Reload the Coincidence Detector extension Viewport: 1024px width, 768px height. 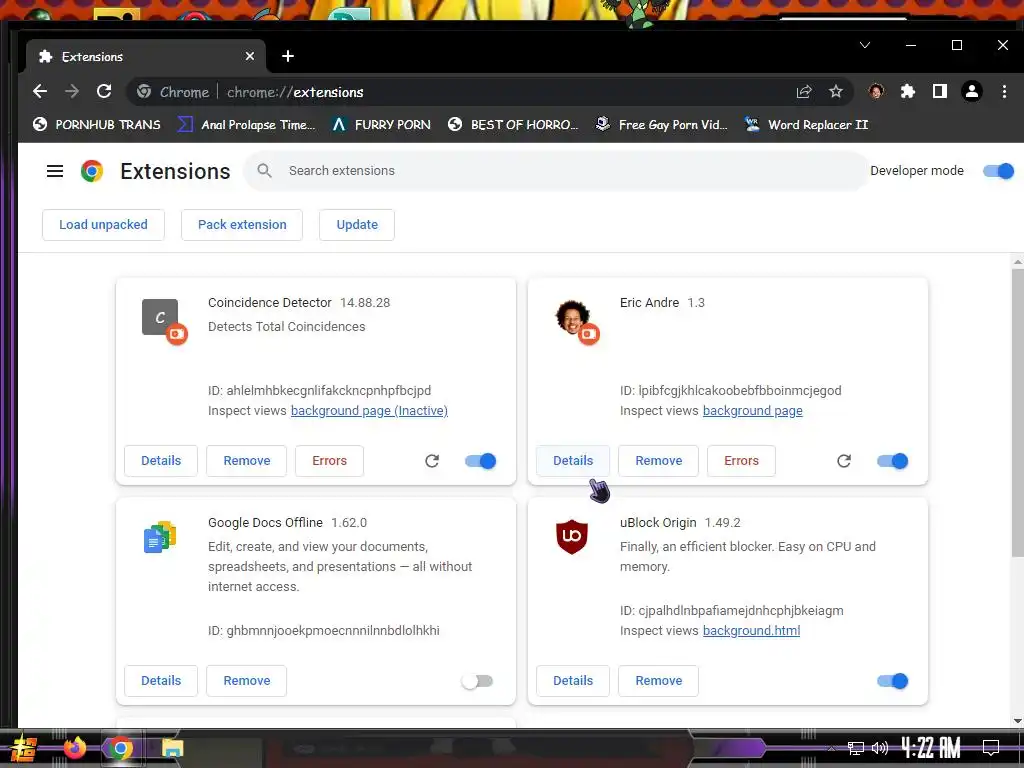coord(432,461)
